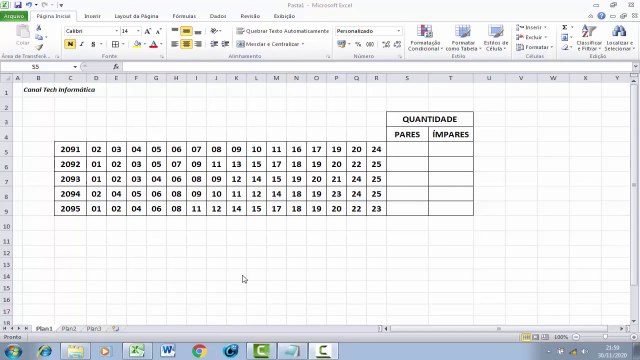Switch to the Inserir tab

coord(92,16)
